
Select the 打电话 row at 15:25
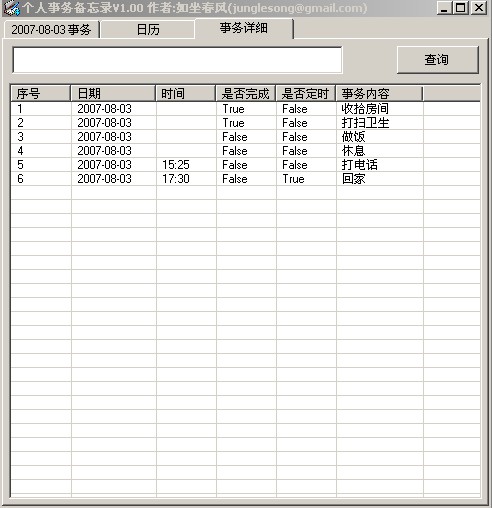[245, 165]
